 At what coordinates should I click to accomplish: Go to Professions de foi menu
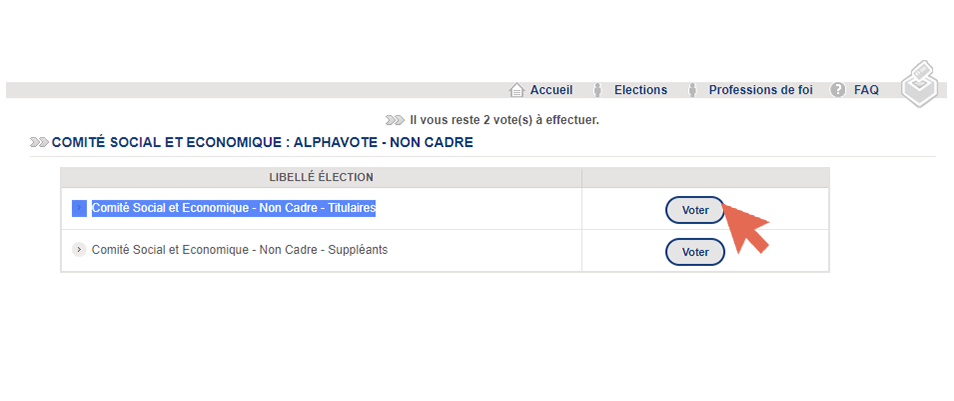click(x=761, y=90)
